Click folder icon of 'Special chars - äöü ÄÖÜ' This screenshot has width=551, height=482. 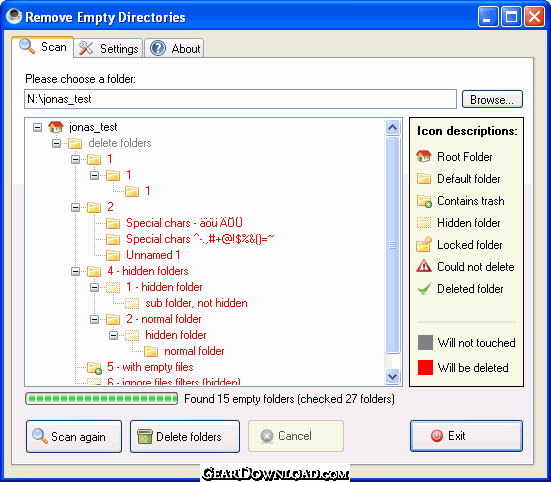coord(113,223)
